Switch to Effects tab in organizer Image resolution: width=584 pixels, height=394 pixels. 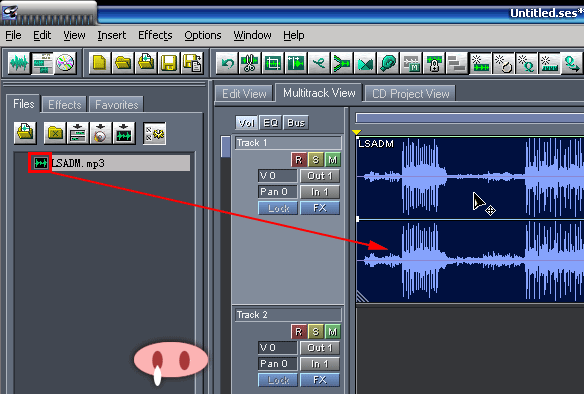[64, 105]
